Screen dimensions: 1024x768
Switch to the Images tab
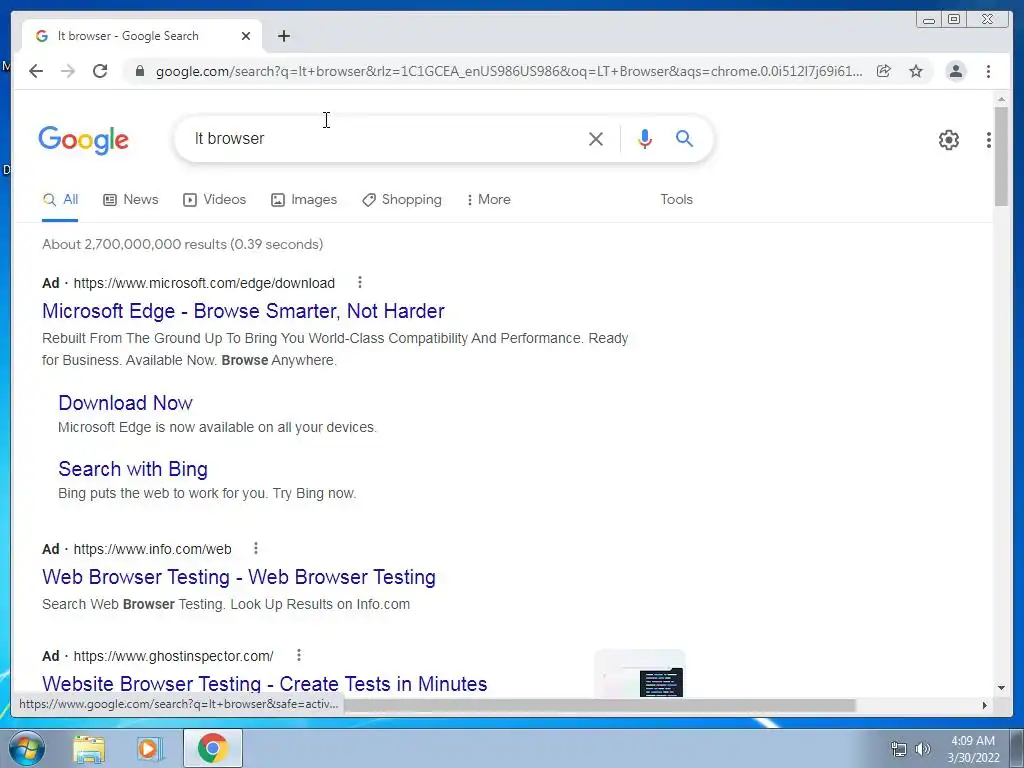304,200
